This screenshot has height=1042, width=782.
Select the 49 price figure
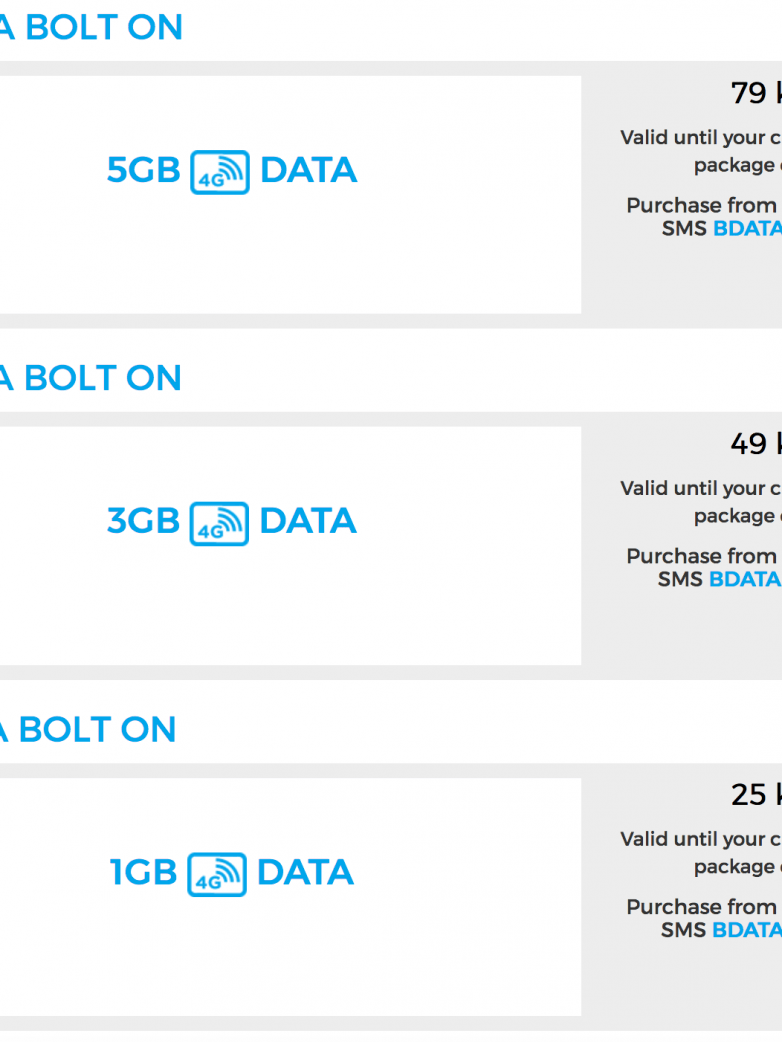749,444
